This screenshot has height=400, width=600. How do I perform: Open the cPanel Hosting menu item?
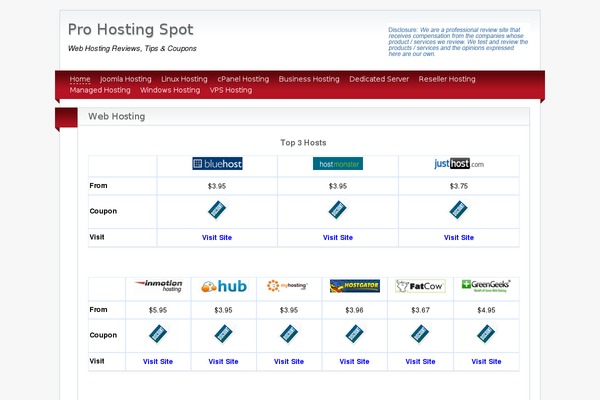point(243,79)
